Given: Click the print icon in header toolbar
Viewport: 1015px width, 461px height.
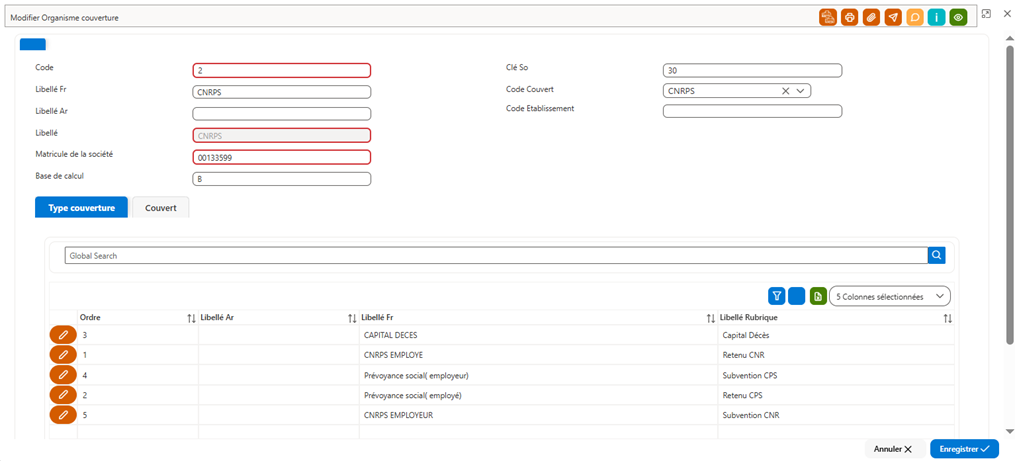Looking at the screenshot, I should tap(849, 17).
